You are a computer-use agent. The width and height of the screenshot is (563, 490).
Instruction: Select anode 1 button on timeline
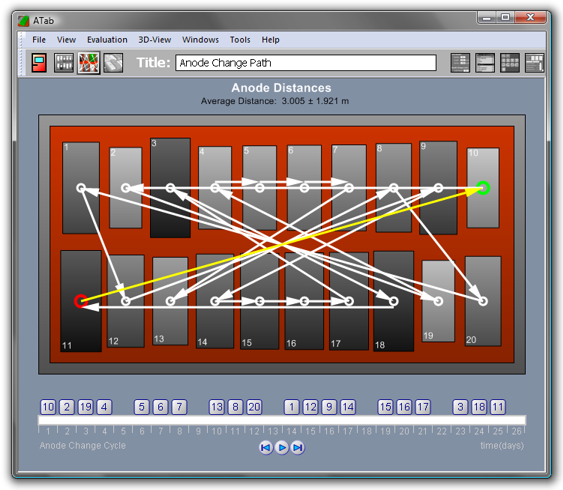(292, 407)
